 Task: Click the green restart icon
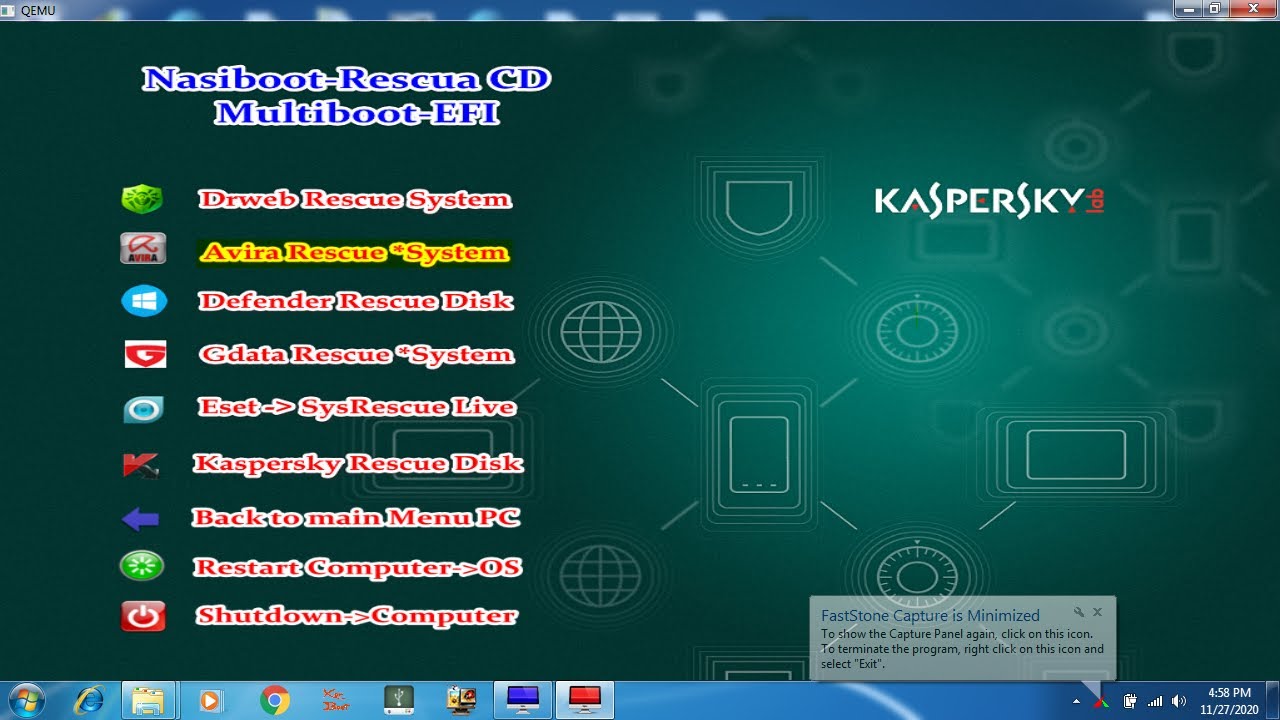[142, 567]
